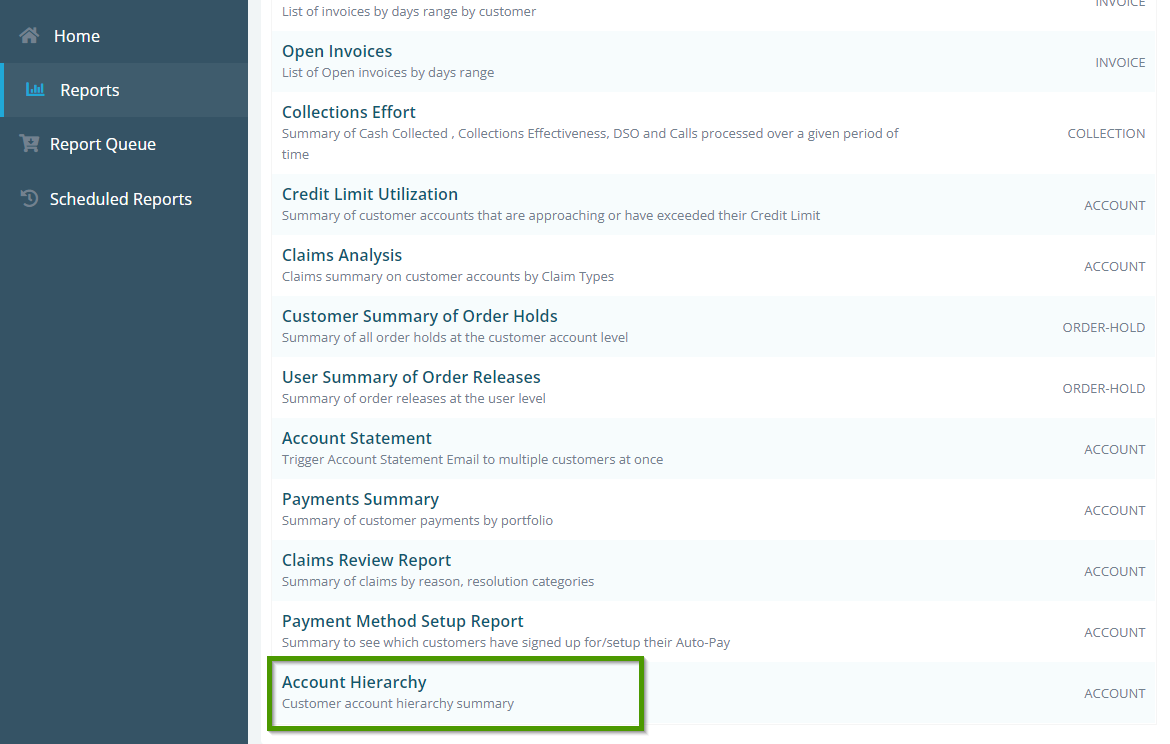Screen dimensions: 1170x744
Task: Click the Reports bar chart icon
Action: [35, 90]
